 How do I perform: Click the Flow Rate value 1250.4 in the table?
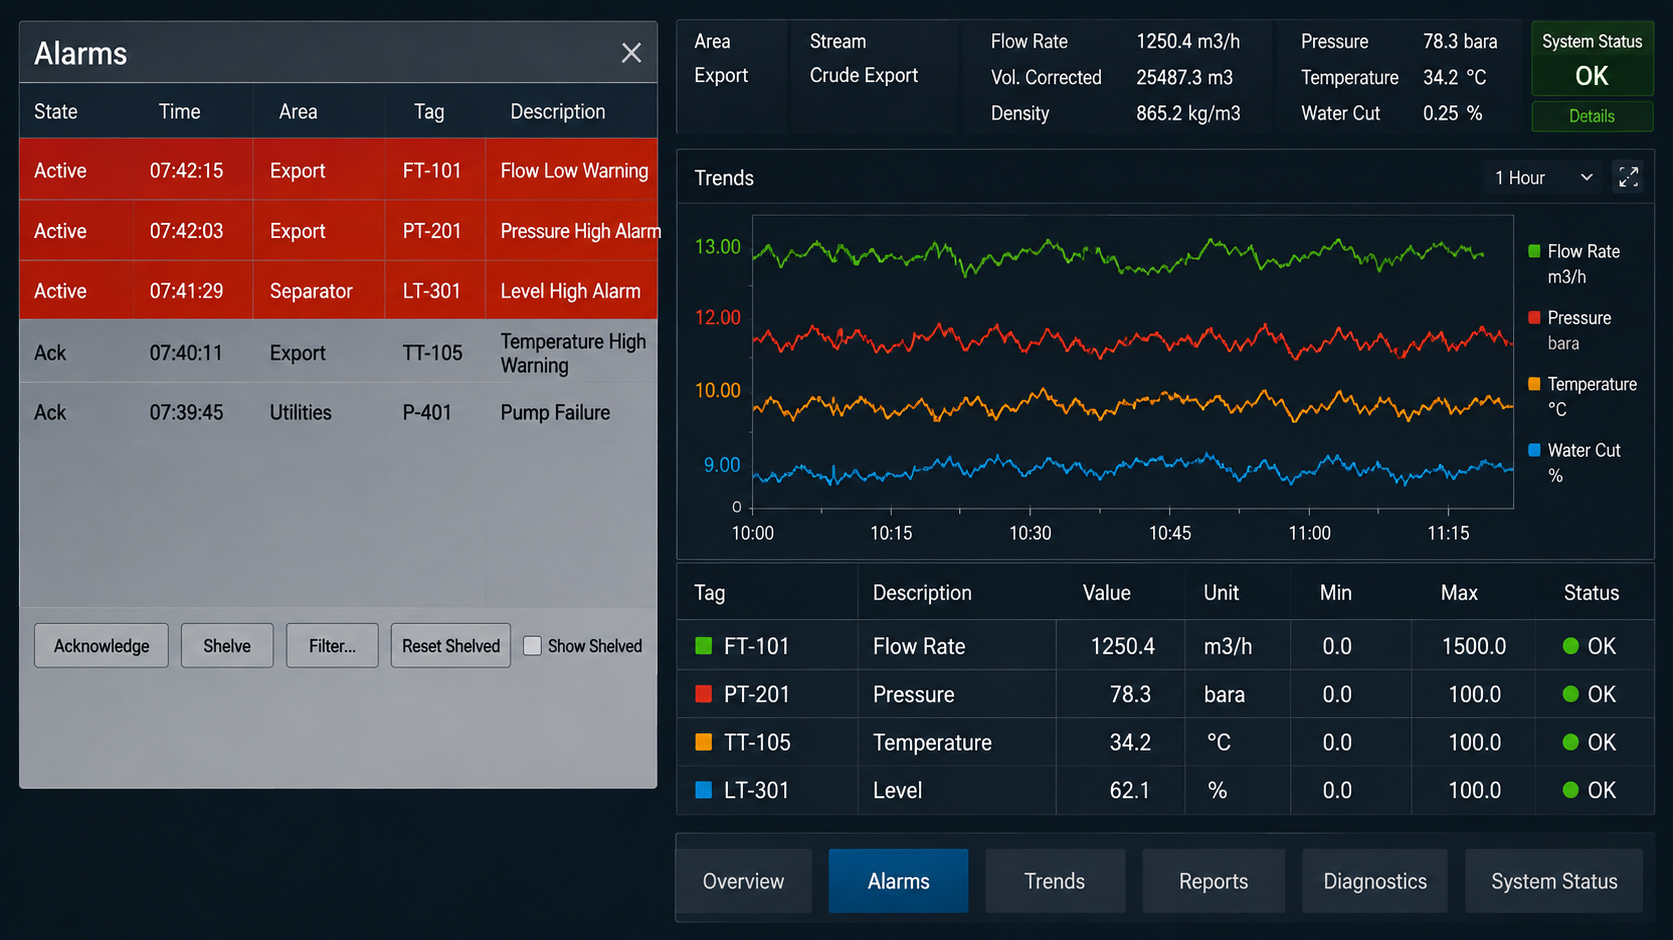pyautogui.click(x=1122, y=646)
